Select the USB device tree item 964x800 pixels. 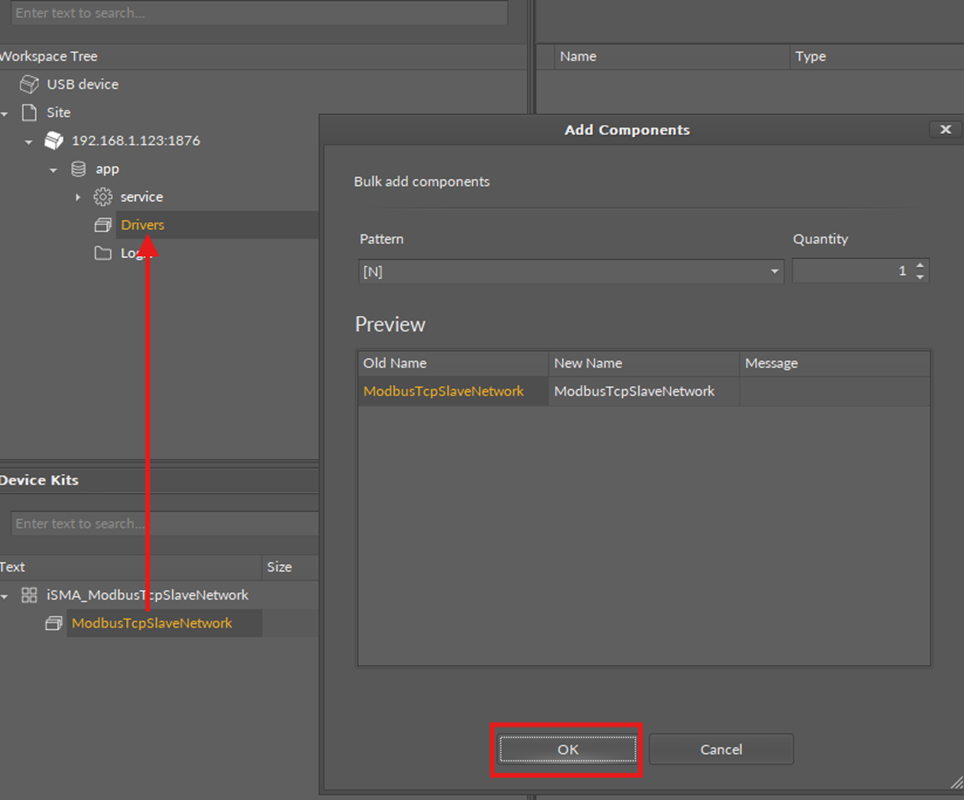point(82,84)
